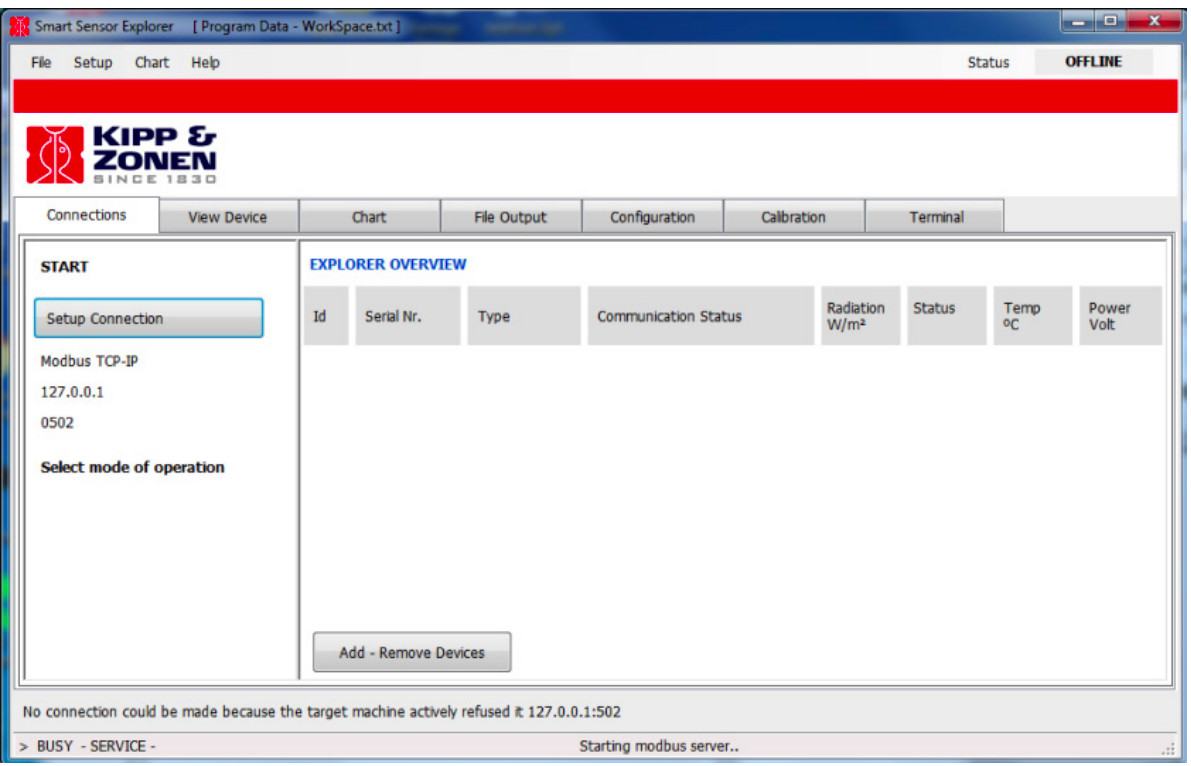
Task: Open the Setup menu
Action: pyautogui.click(x=93, y=62)
